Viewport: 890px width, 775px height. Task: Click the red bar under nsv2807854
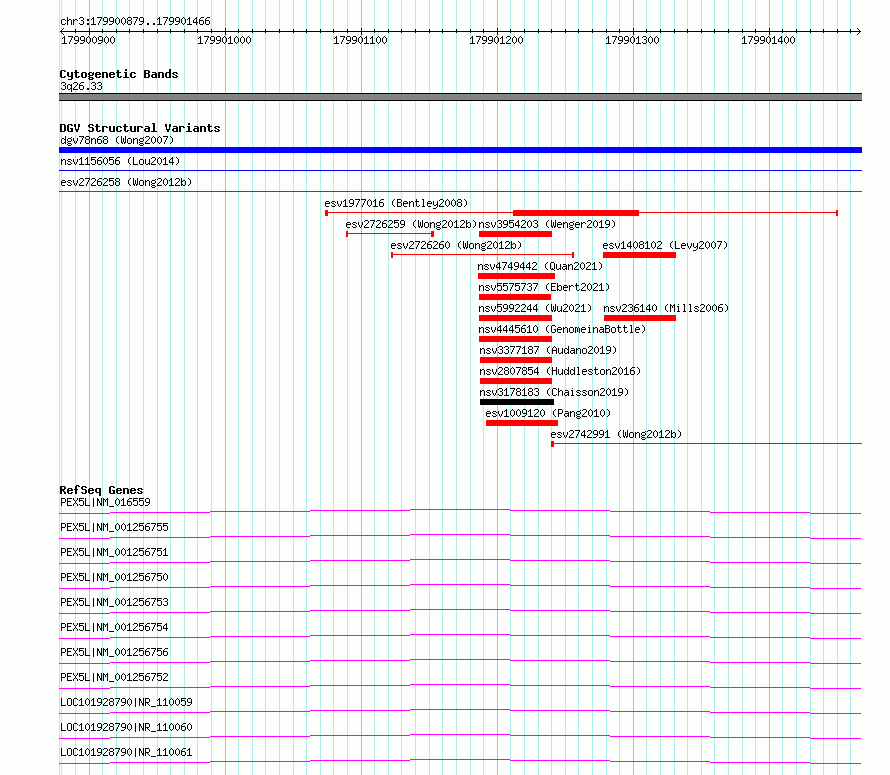516,381
